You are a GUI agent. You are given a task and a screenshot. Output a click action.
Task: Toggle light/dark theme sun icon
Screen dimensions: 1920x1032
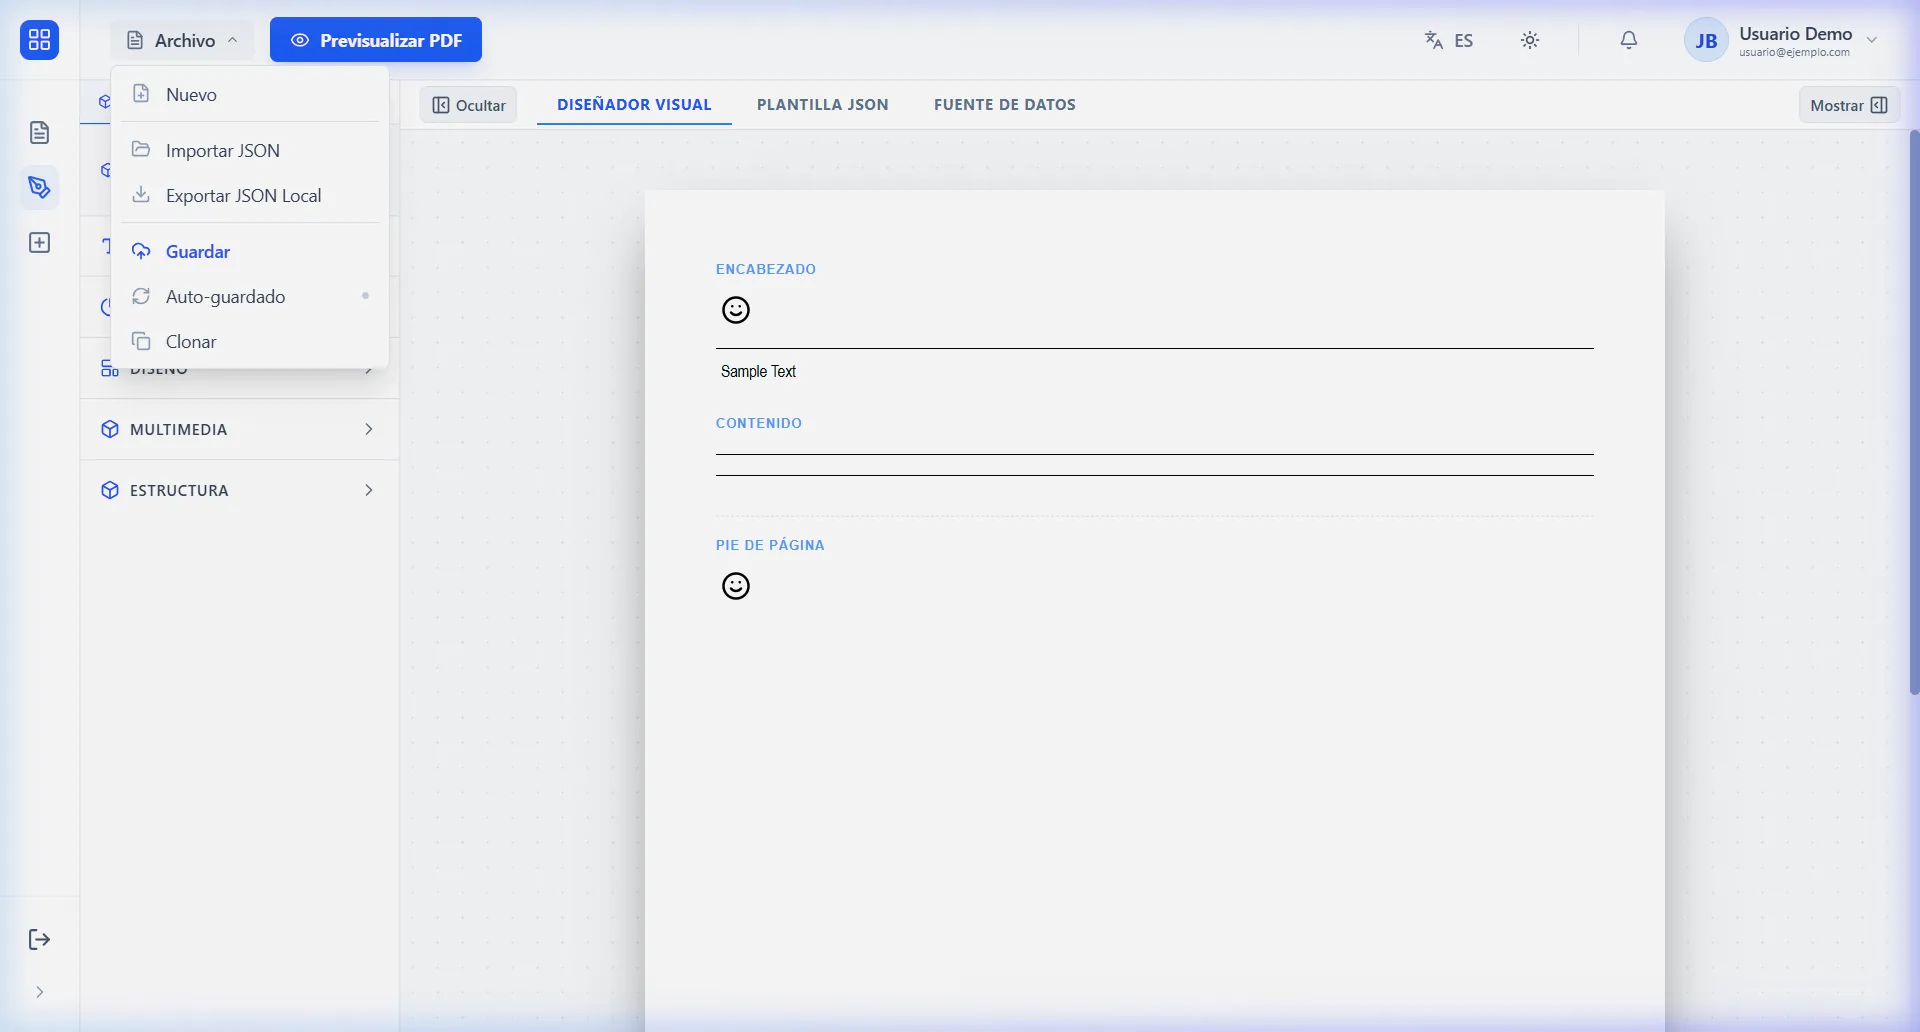1530,40
